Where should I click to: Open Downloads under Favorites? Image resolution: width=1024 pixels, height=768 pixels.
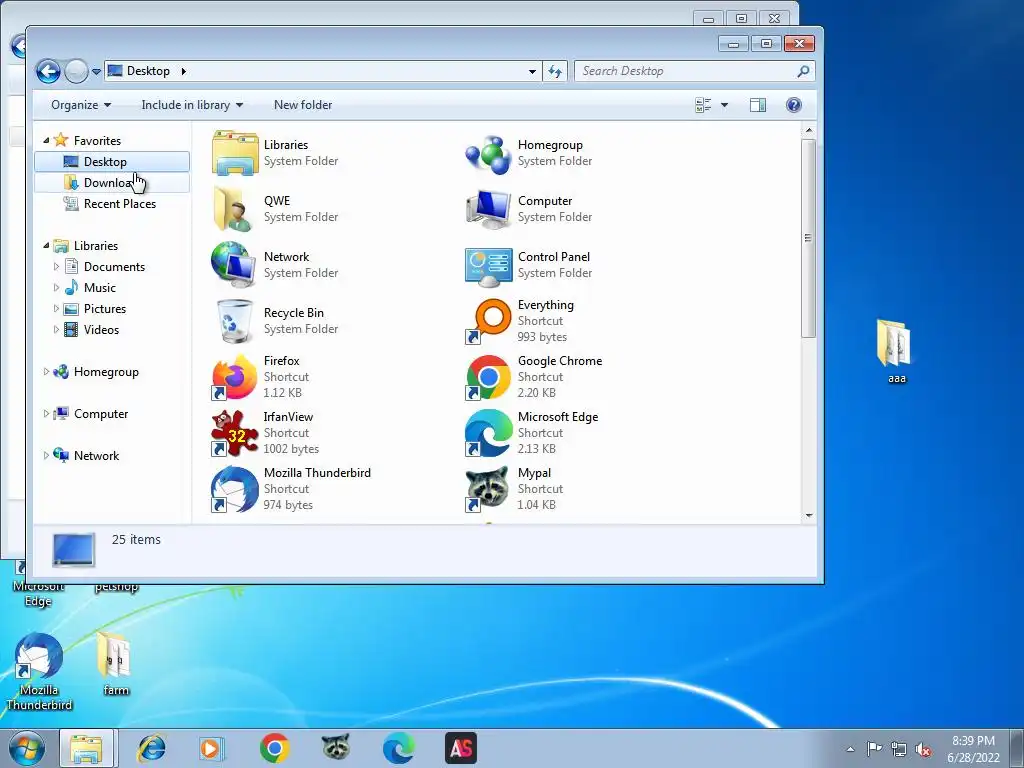coord(112,183)
